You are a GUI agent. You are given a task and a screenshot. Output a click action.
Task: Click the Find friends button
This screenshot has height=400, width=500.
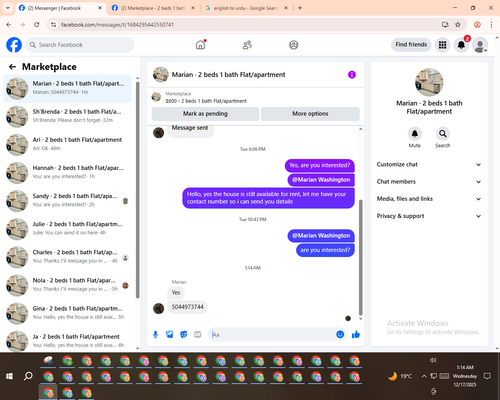pyautogui.click(x=411, y=45)
